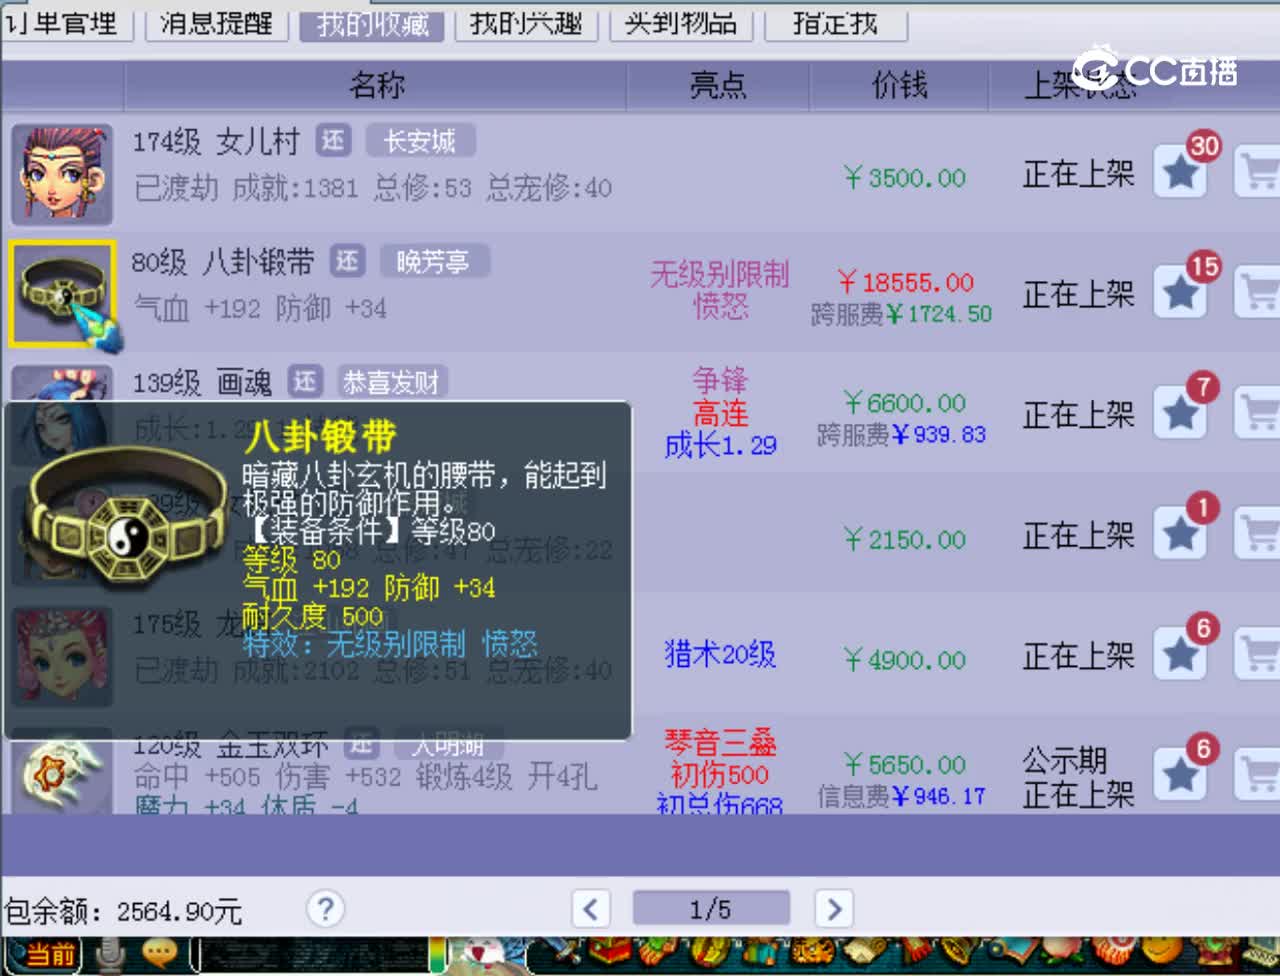Click price ¥6600.00

(x=905, y=403)
